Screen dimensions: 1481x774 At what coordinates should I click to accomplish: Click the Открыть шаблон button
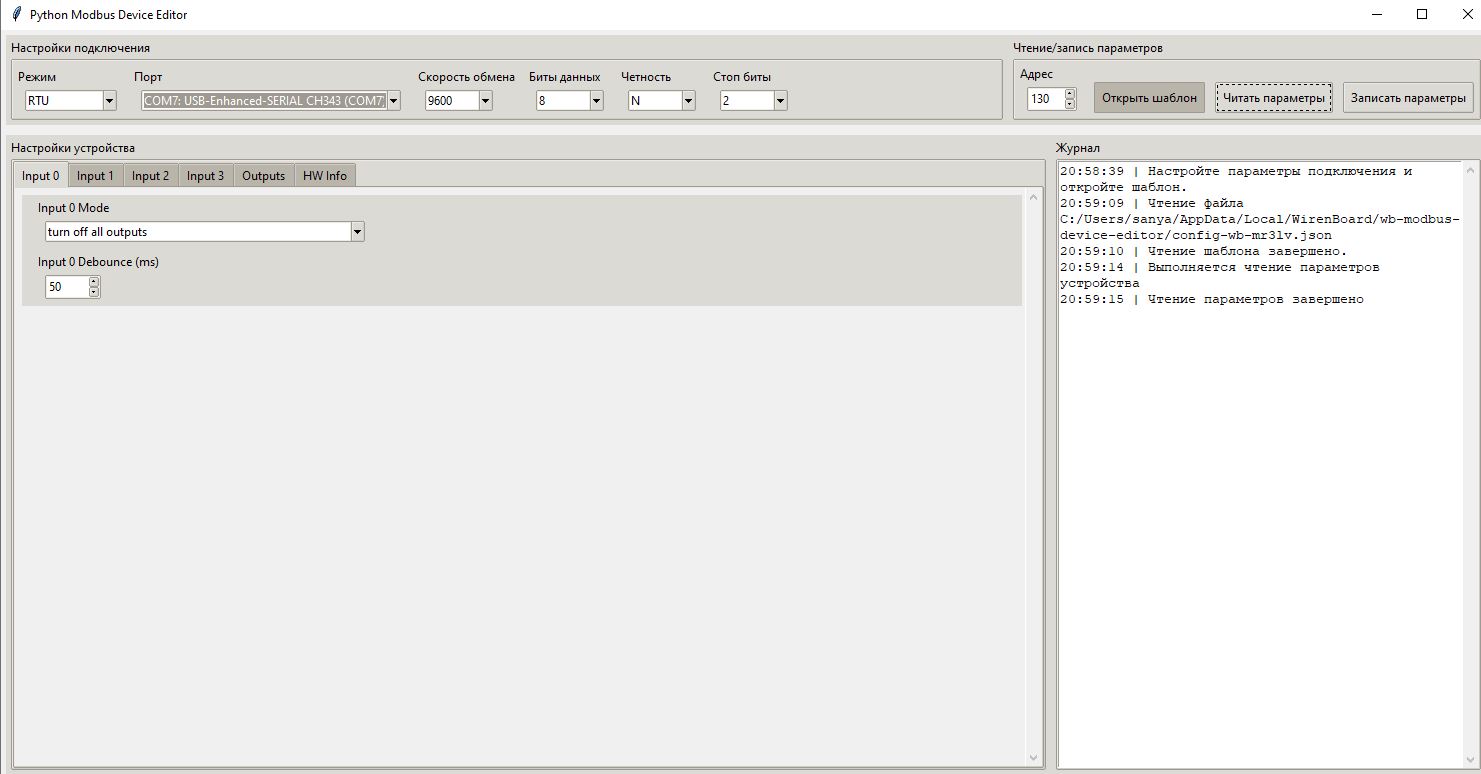tap(1149, 98)
